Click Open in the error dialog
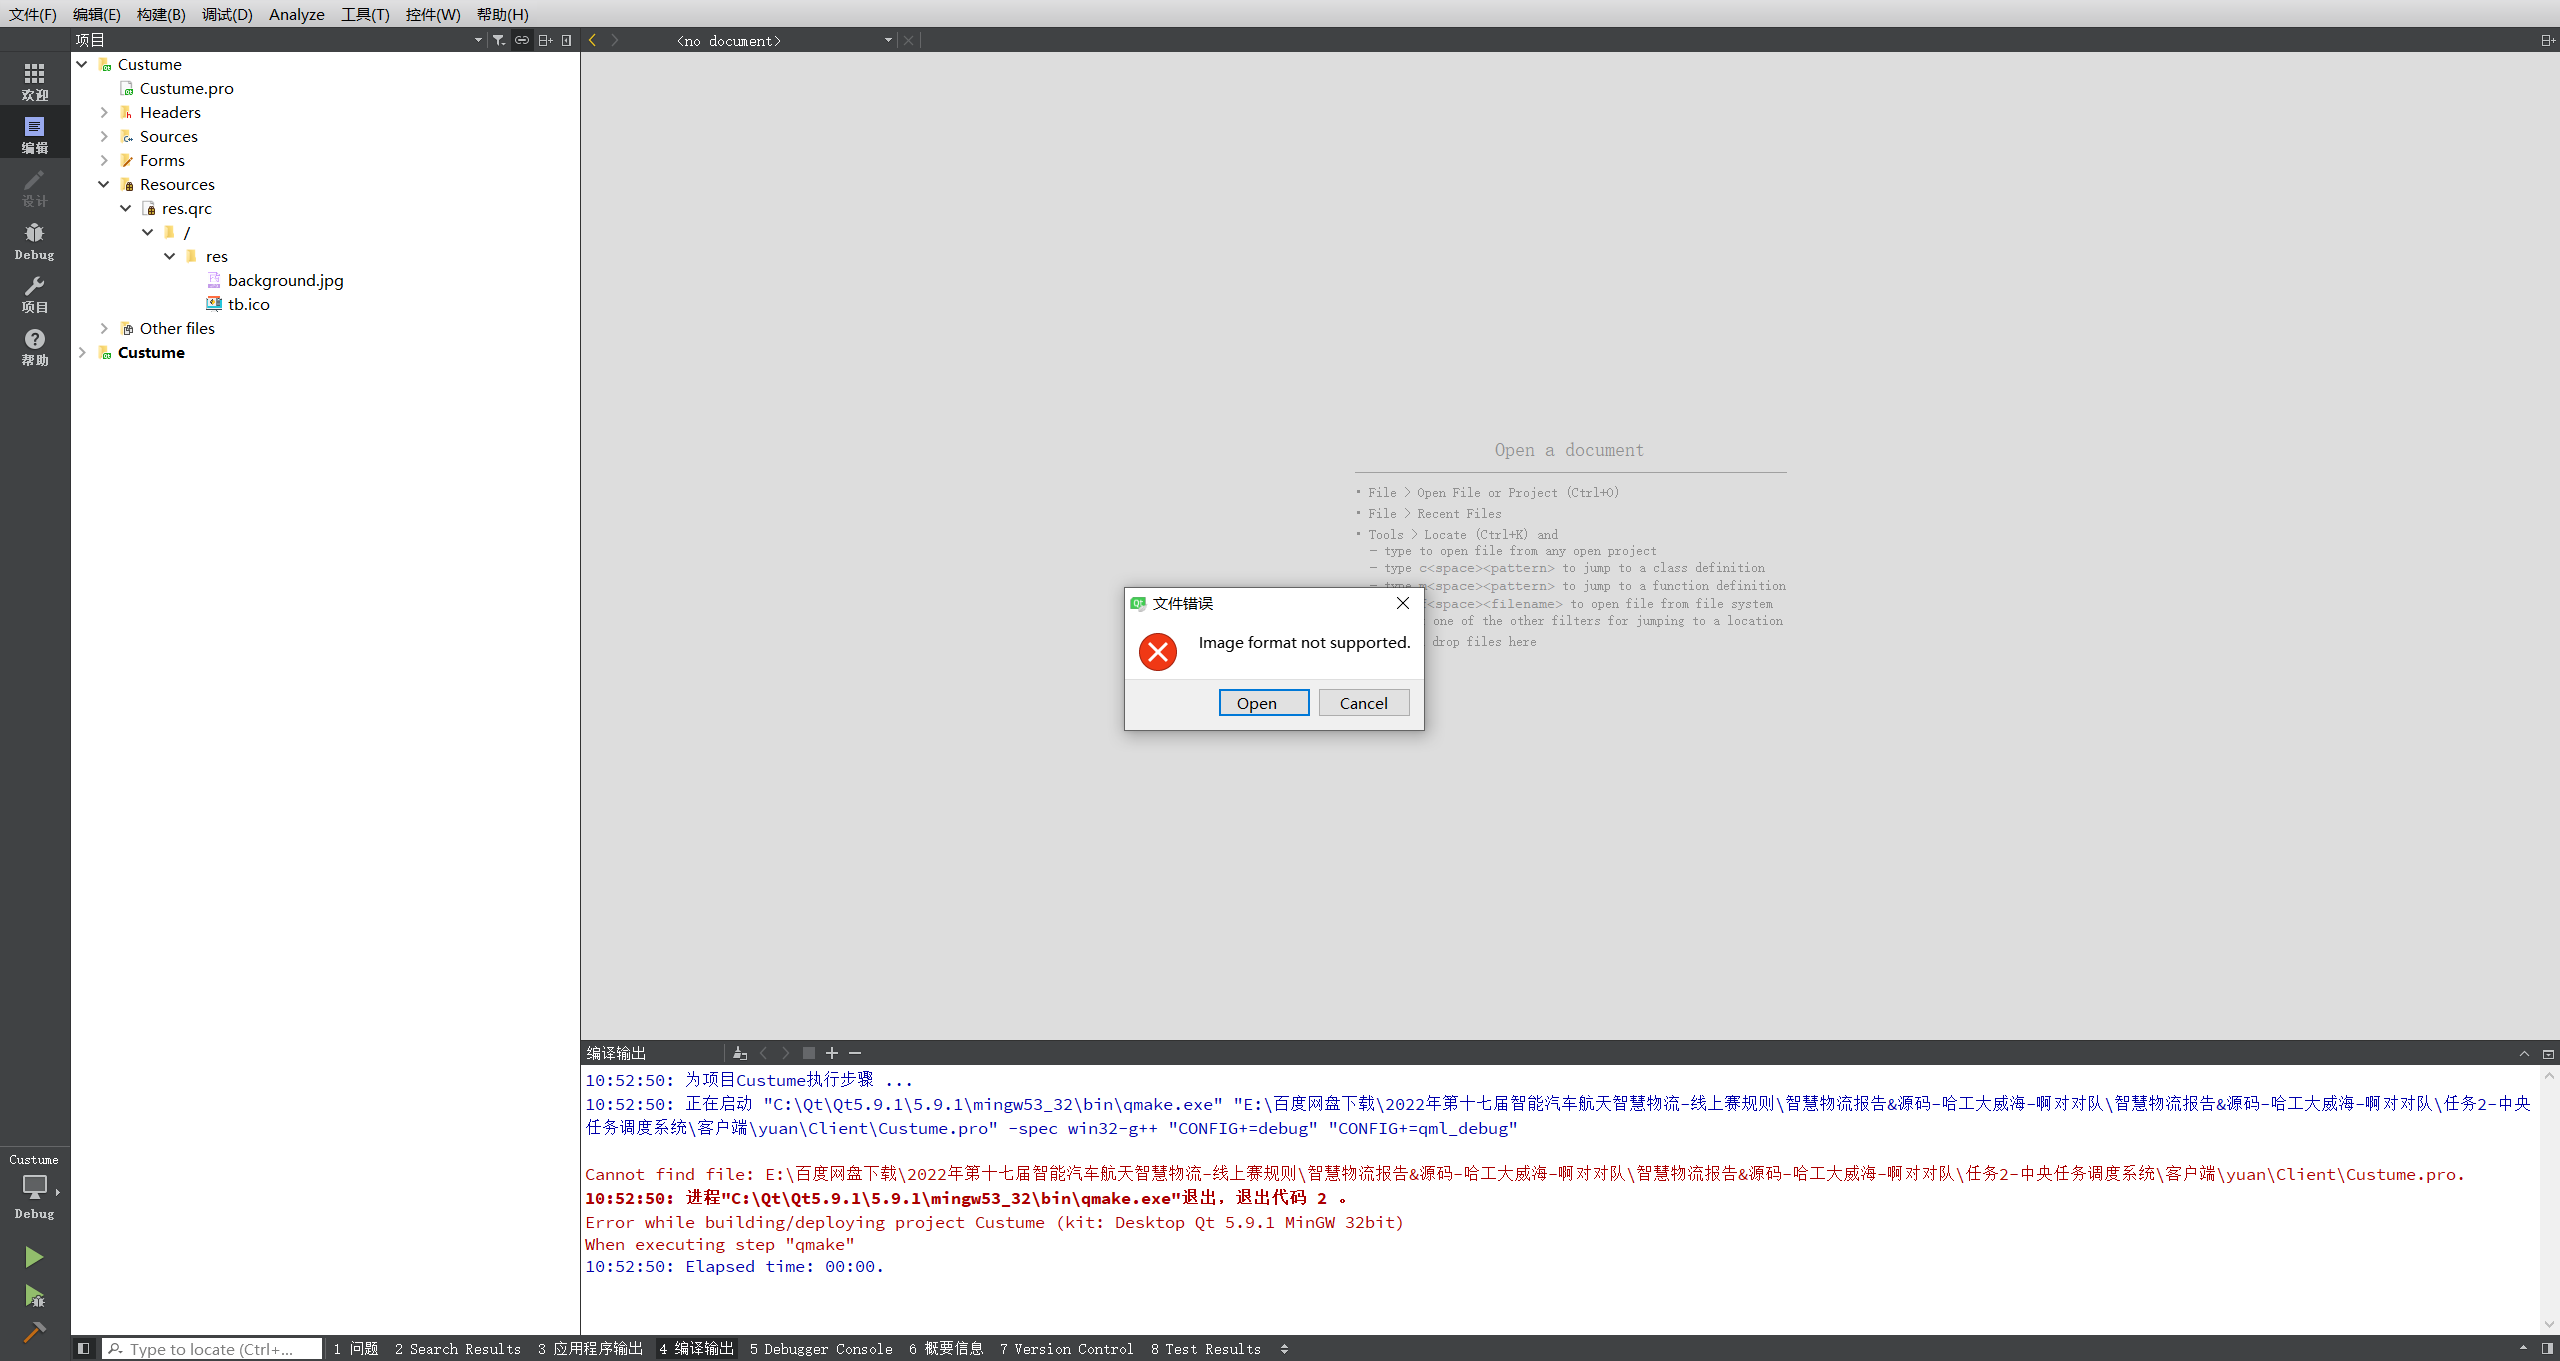Image resolution: width=2560 pixels, height=1361 pixels. point(1263,703)
